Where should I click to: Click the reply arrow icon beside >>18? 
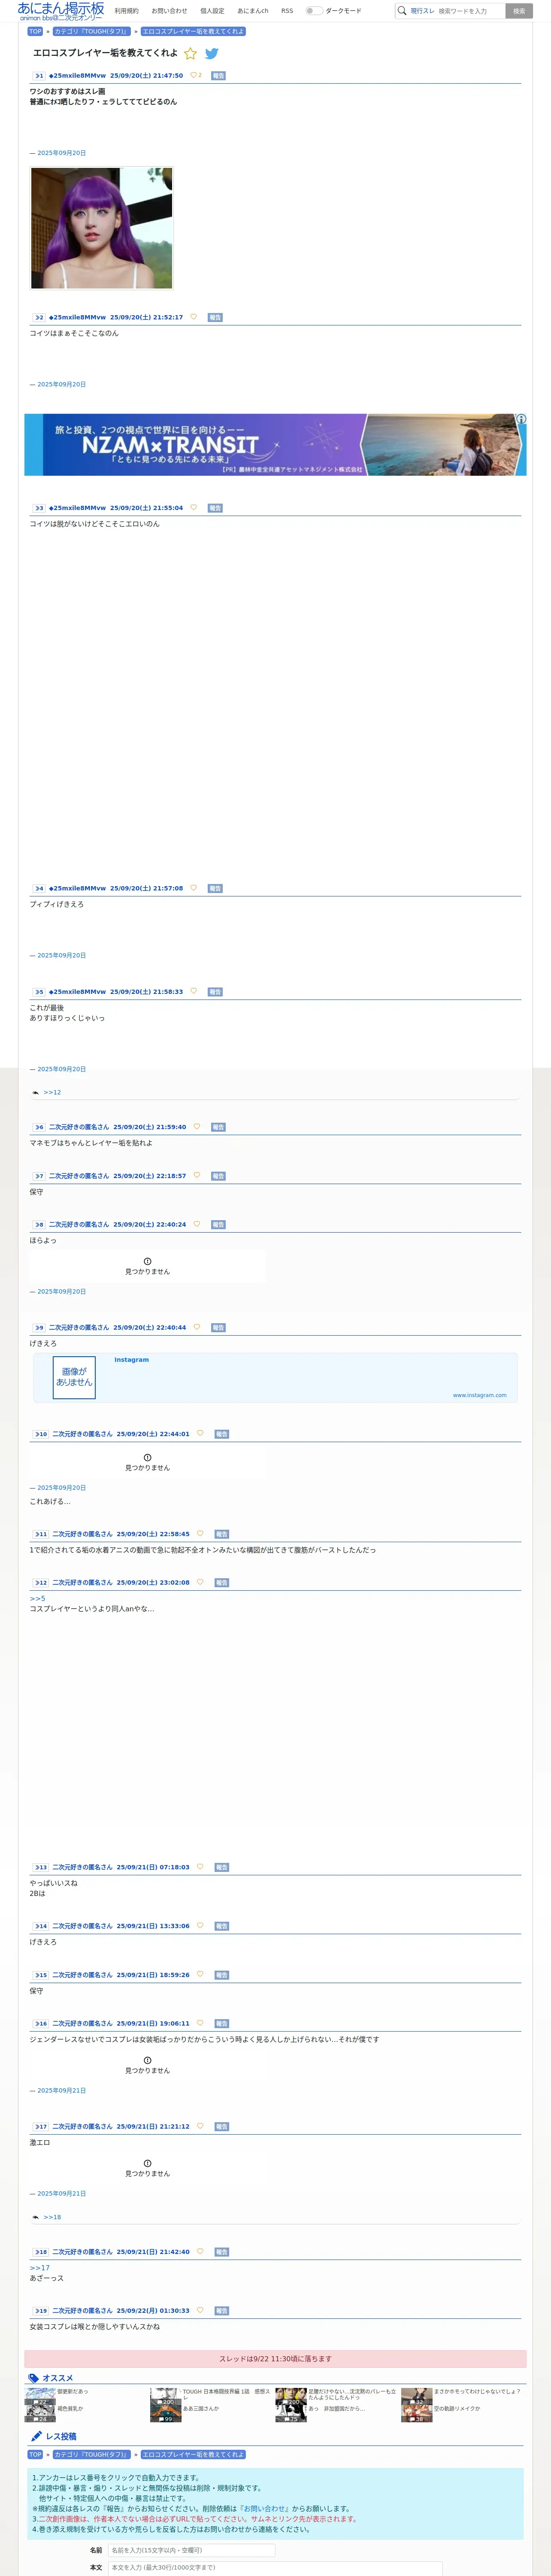point(36,2217)
